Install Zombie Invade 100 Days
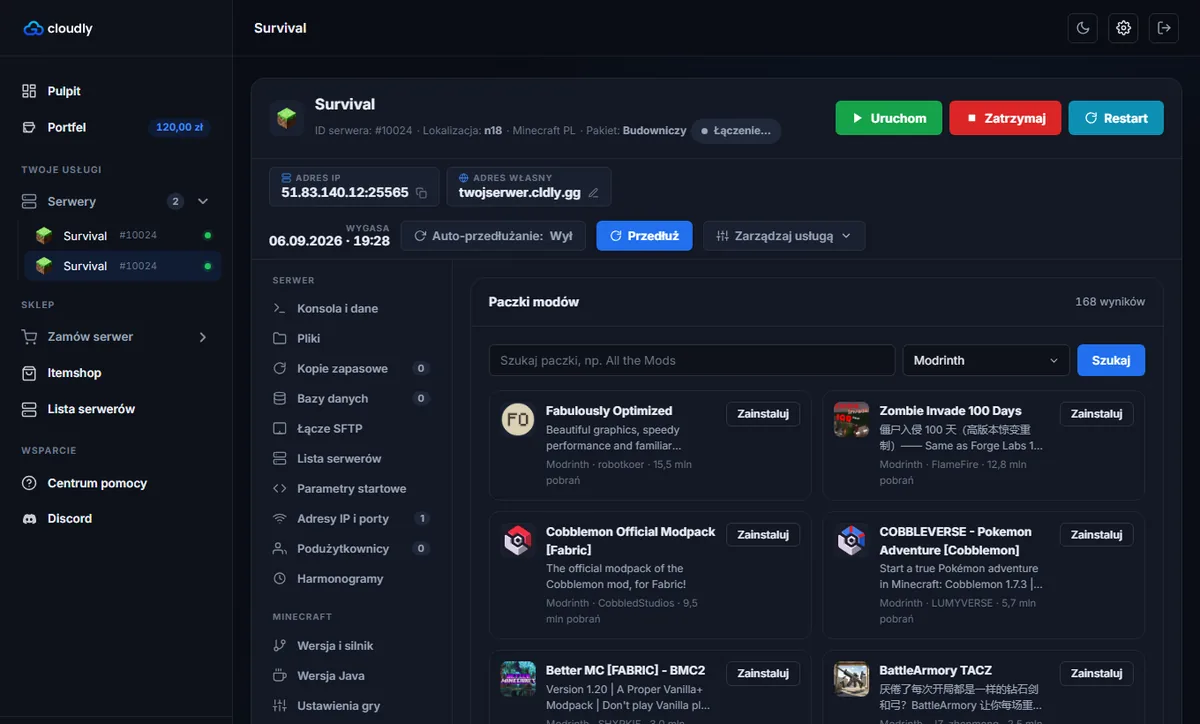The height and width of the screenshot is (724, 1200). [x=1096, y=414]
